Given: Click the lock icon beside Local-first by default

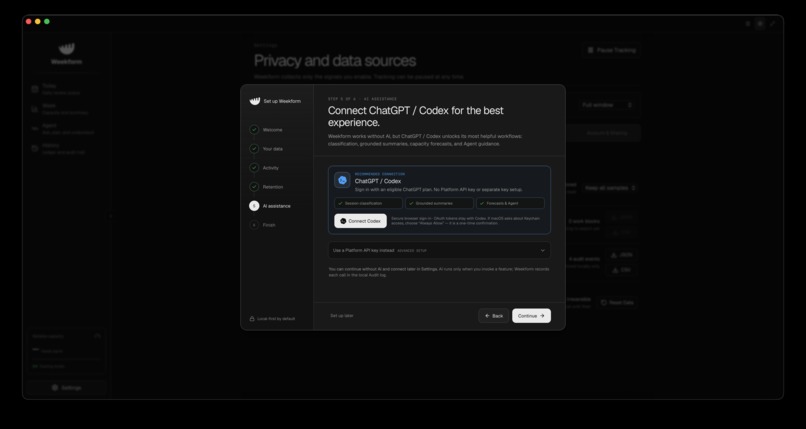Looking at the screenshot, I should [x=252, y=319].
